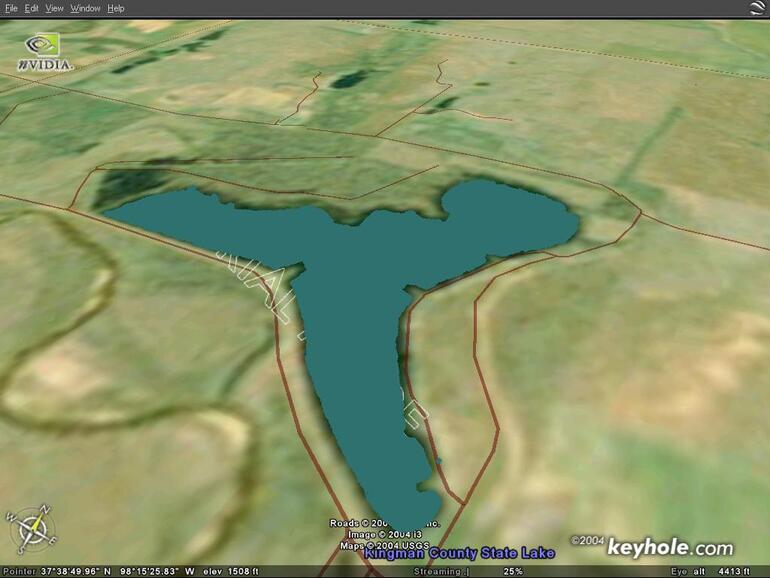Open the Window menu
This screenshot has width=770, height=578.
(85, 8)
